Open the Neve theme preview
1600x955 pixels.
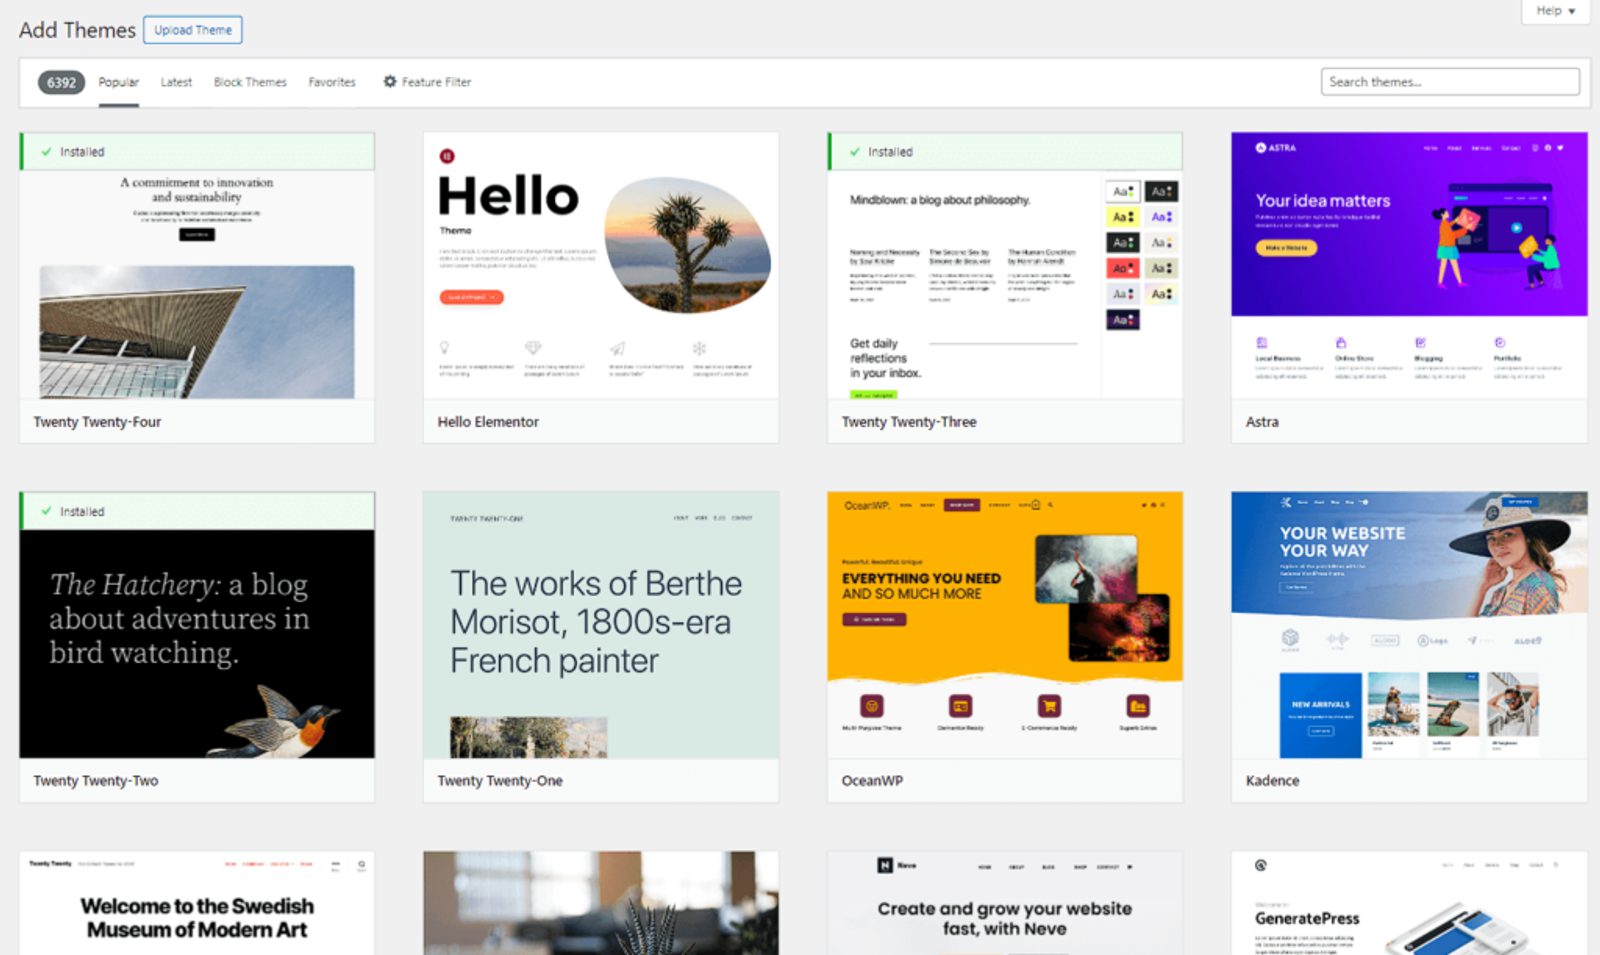[x=1003, y=900]
